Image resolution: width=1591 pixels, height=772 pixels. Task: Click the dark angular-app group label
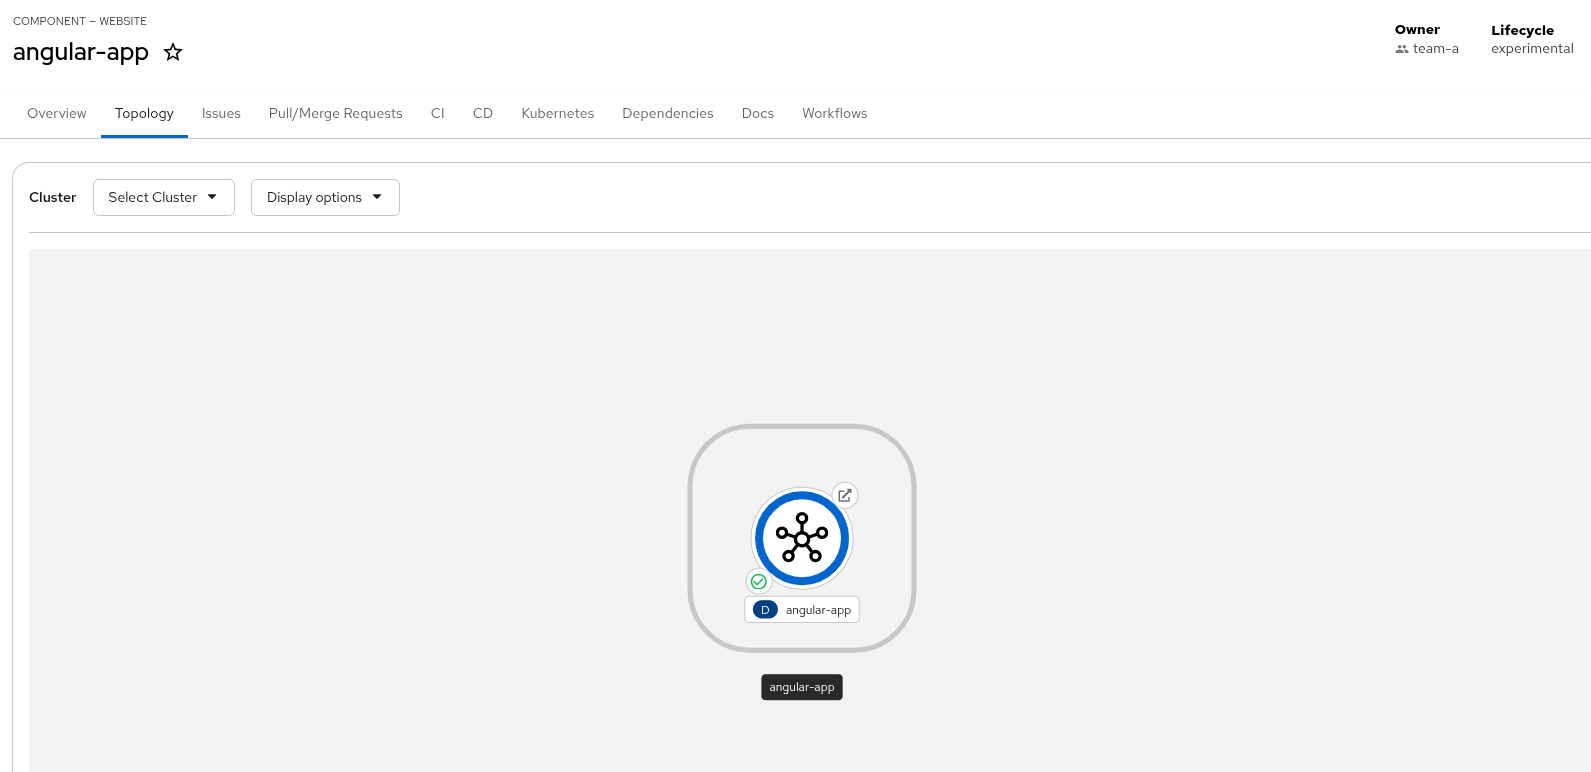point(802,687)
